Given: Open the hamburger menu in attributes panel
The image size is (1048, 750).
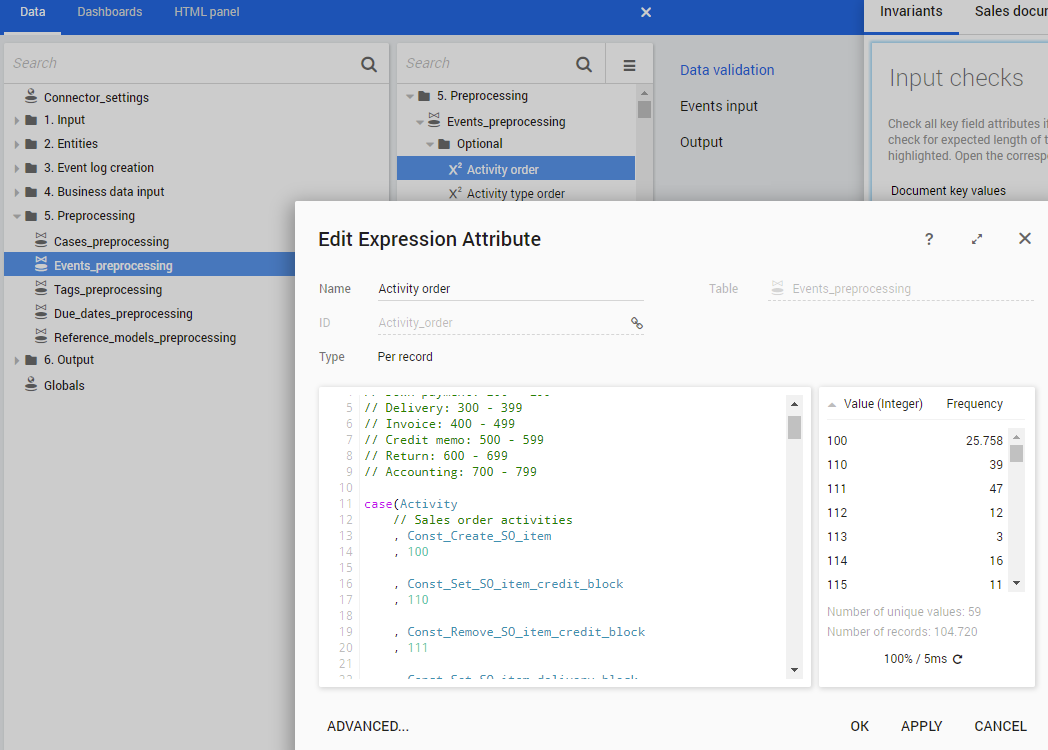Looking at the screenshot, I should click(x=629, y=65).
